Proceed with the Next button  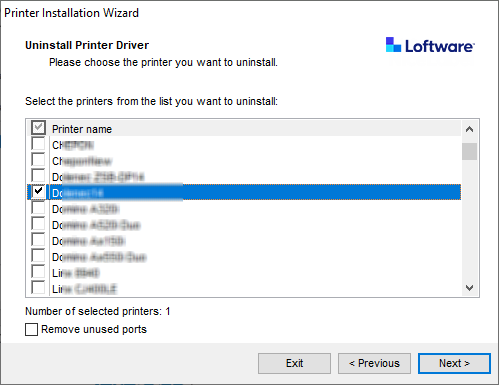click(454, 363)
